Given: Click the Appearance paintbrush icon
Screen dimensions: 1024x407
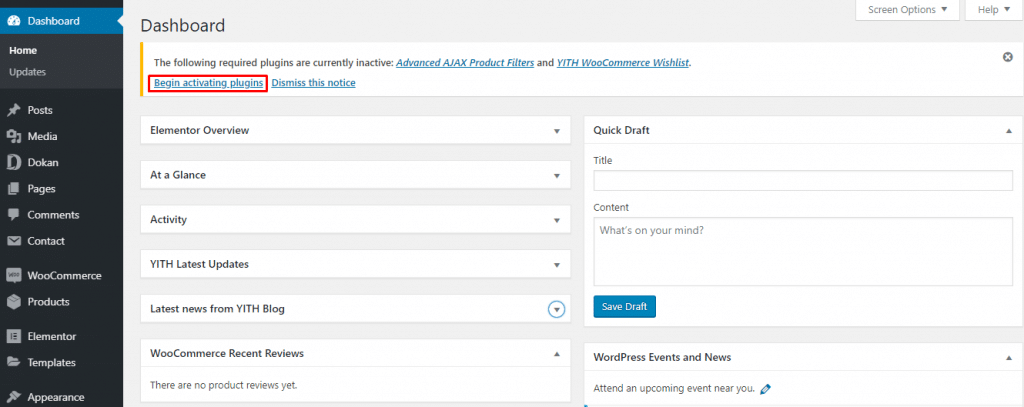Looking at the screenshot, I should (x=14, y=397).
